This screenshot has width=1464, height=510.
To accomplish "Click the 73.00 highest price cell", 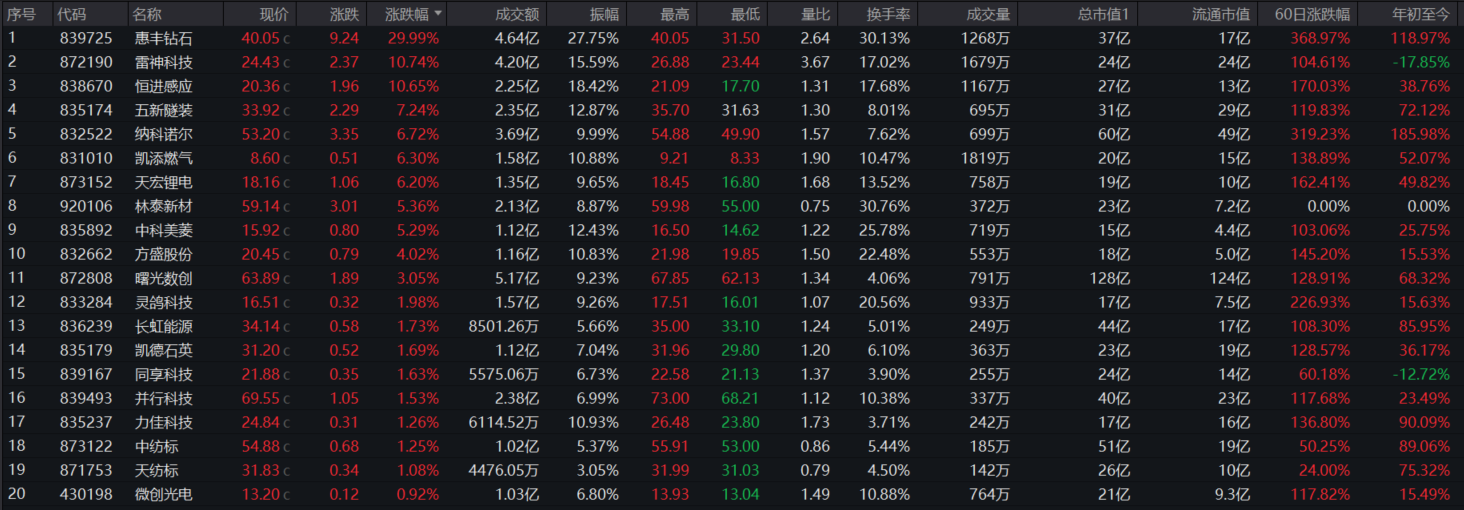I will point(669,398).
